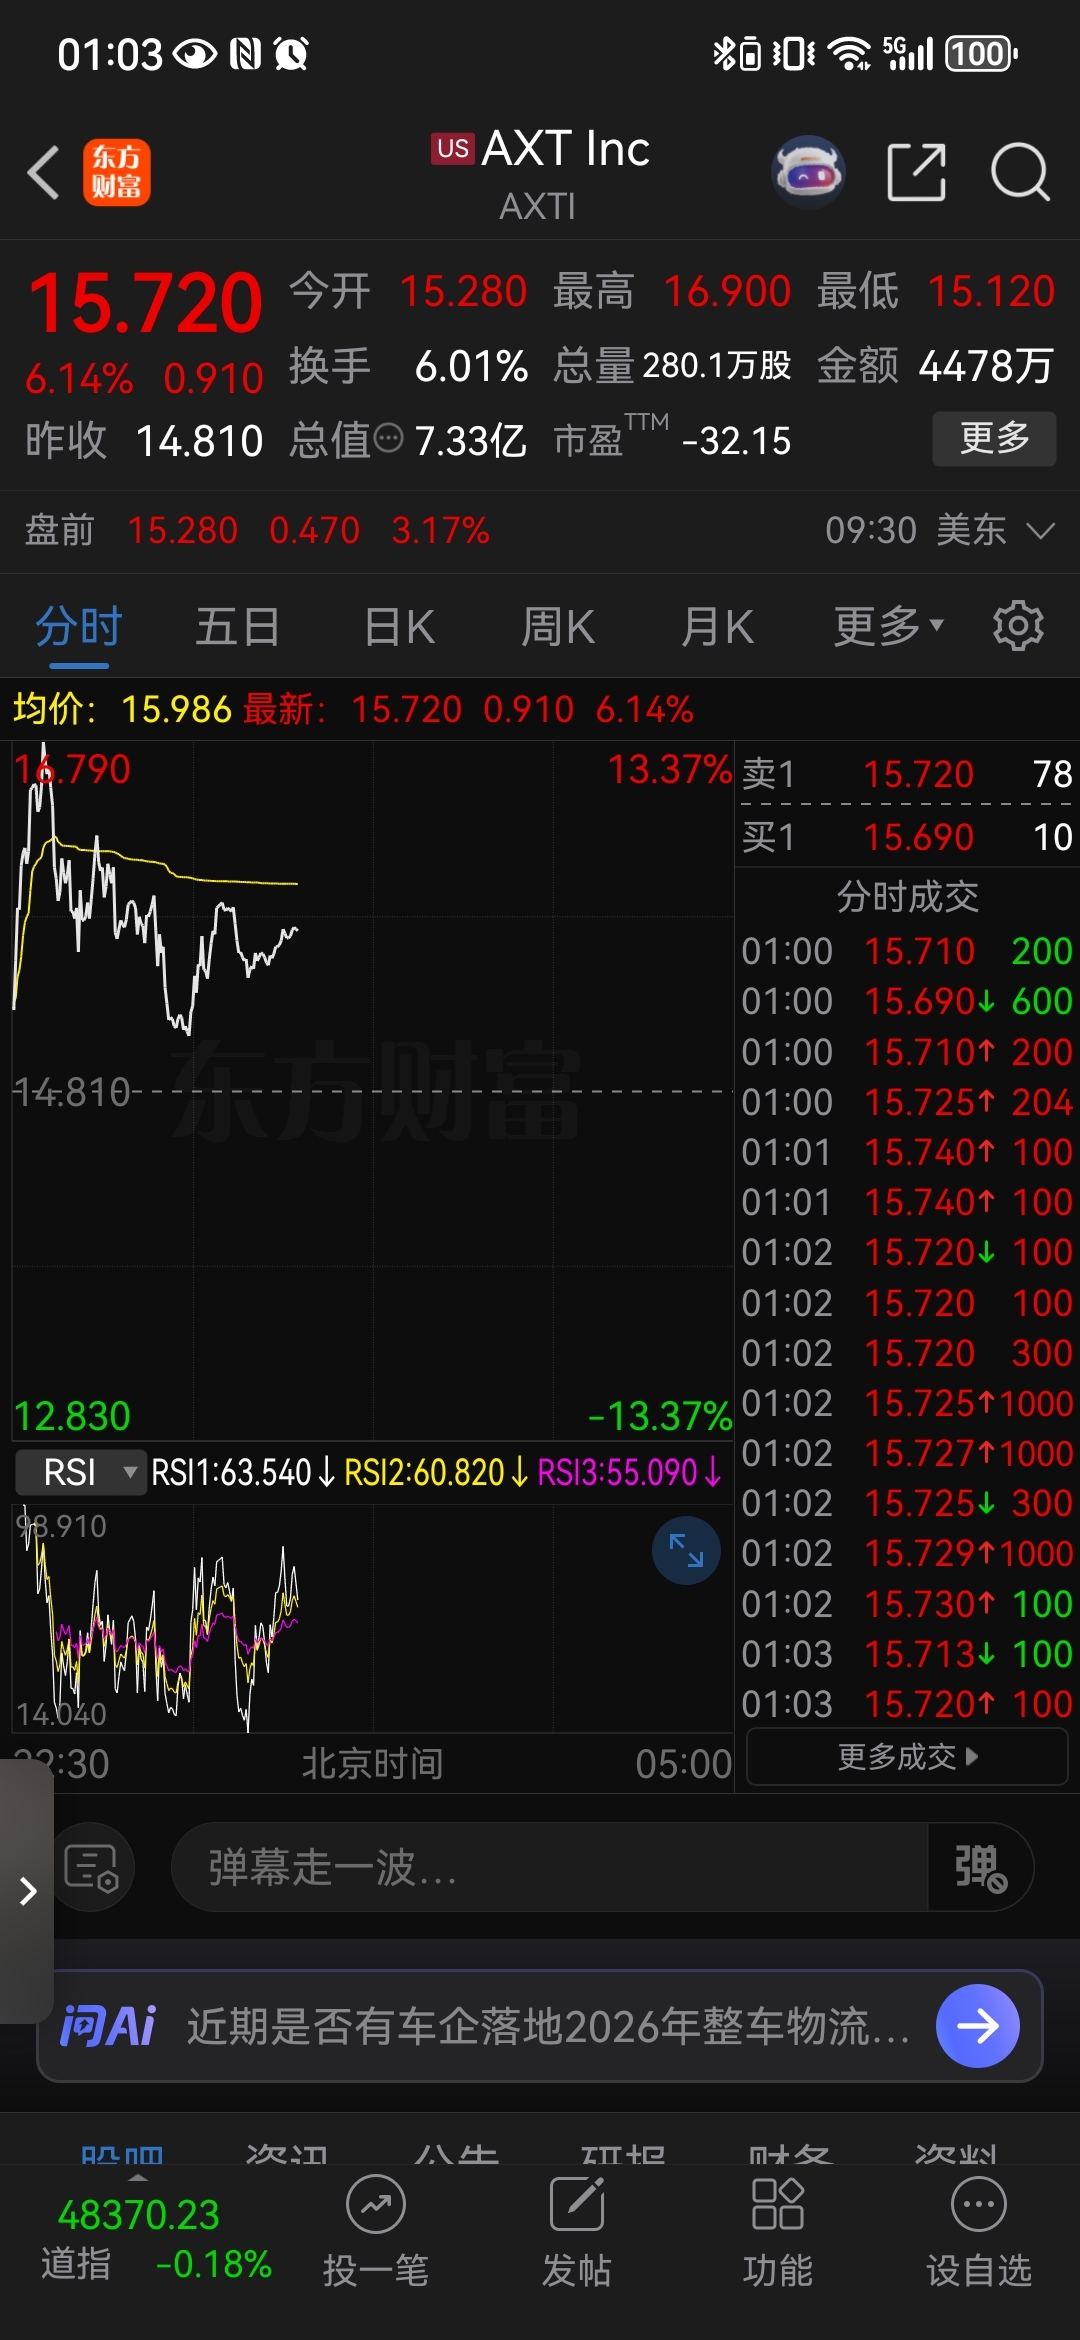Toggle the 弹 danmaku icon
The height and width of the screenshot is (2340, 1080).
click(980, 1867)
